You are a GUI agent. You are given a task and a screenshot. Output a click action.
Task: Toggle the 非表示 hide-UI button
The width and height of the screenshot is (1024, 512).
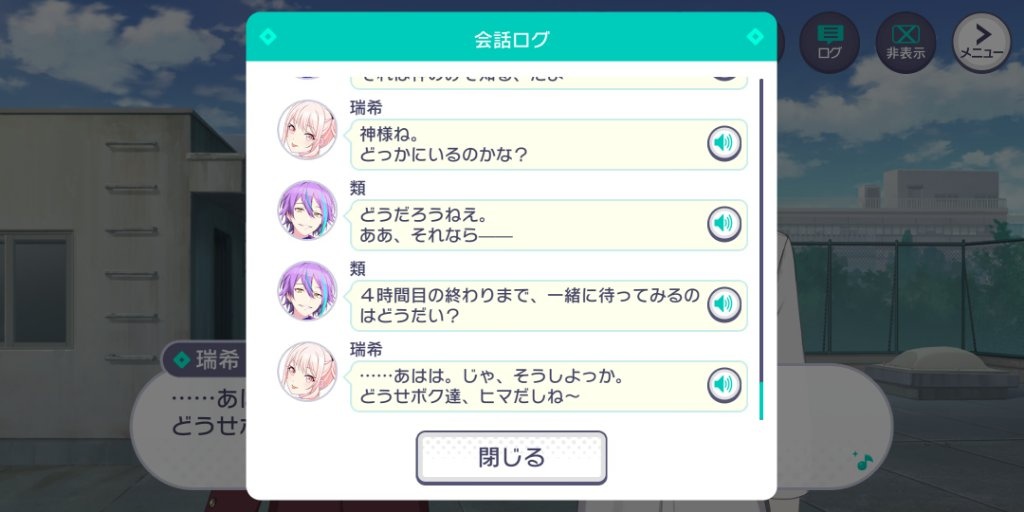click(x=905, y=42)
